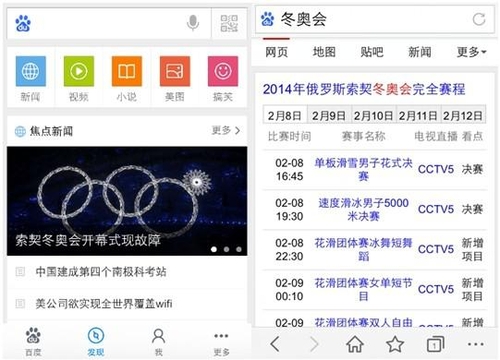Select the 新闻 results tab
The image size is (500, 360).
point(420,52)
